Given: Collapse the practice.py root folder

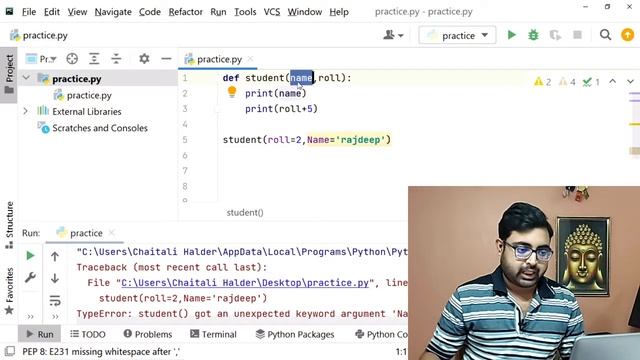Looking at the screenshot, I should tap(26, 78).
